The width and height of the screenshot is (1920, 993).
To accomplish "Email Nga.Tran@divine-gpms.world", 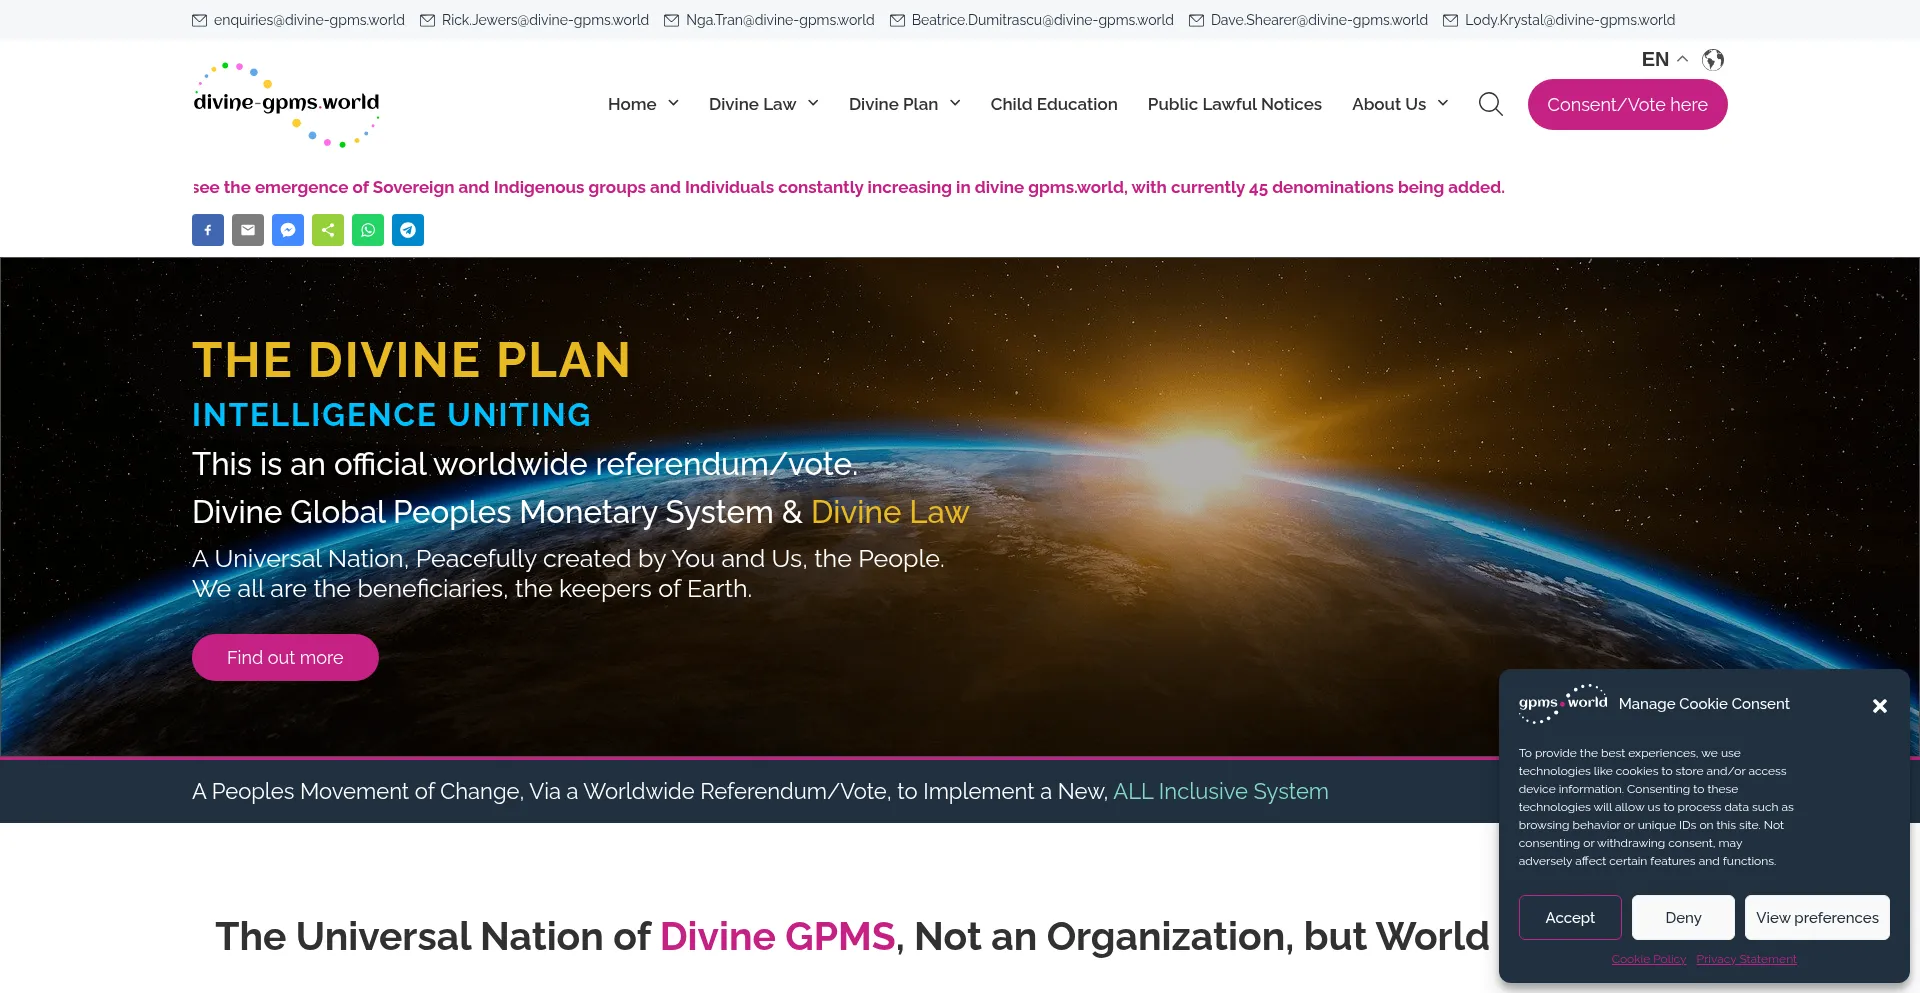I will pyautogui.click(x=780, y=20).
